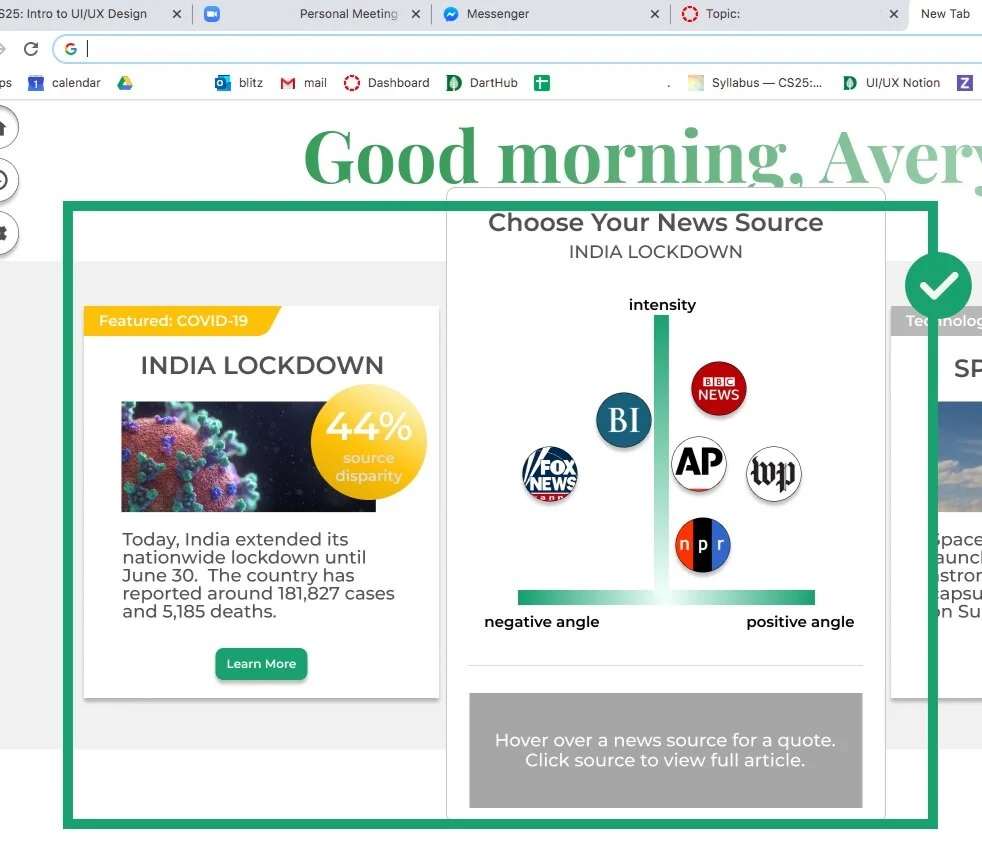
Task: Close the Personal Meeting tab
Action: 416,14
